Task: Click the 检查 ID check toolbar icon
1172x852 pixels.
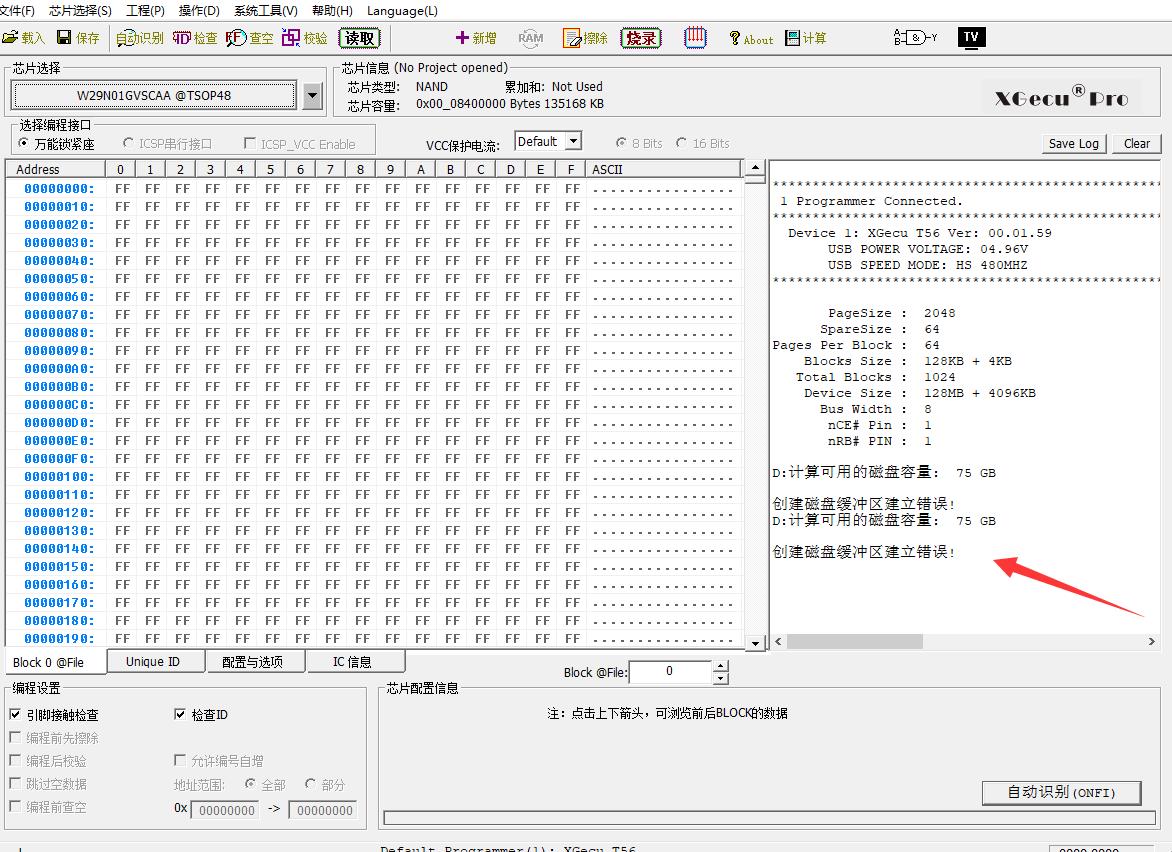Action: 195,38
